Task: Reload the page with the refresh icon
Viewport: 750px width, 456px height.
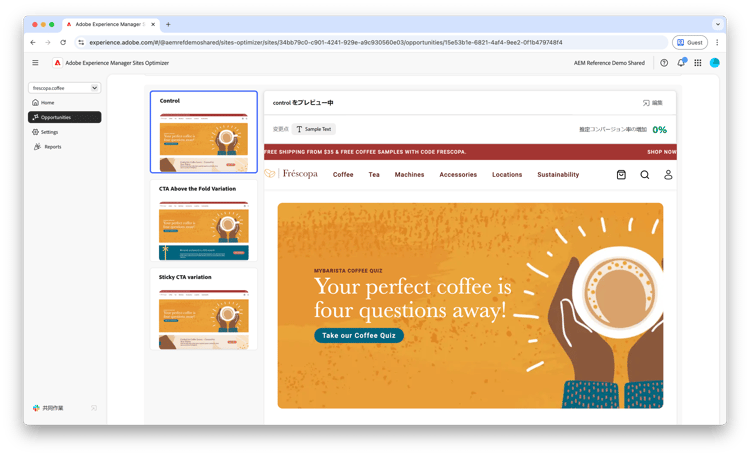Action: (x=63, y=42)
